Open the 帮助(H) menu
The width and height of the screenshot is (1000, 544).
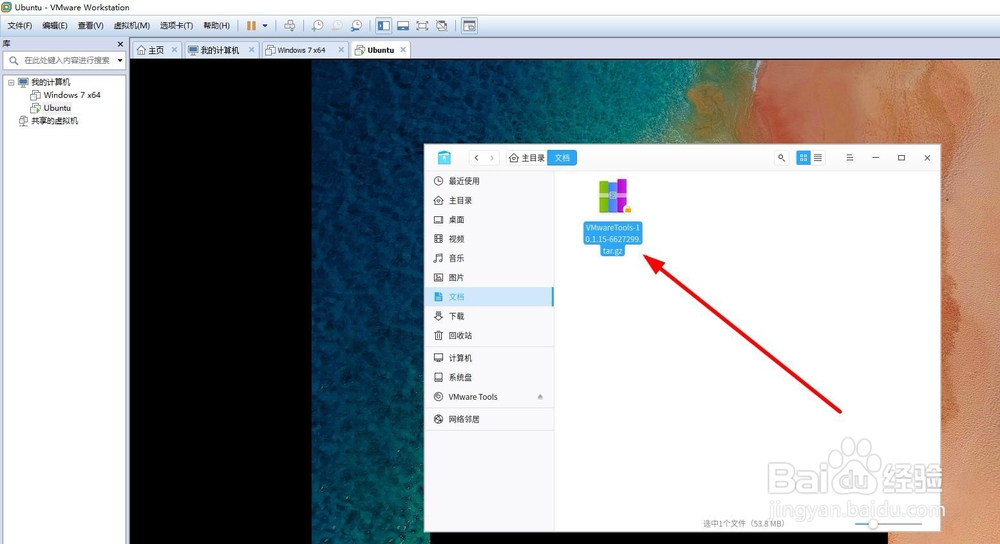tap(216, 26)
